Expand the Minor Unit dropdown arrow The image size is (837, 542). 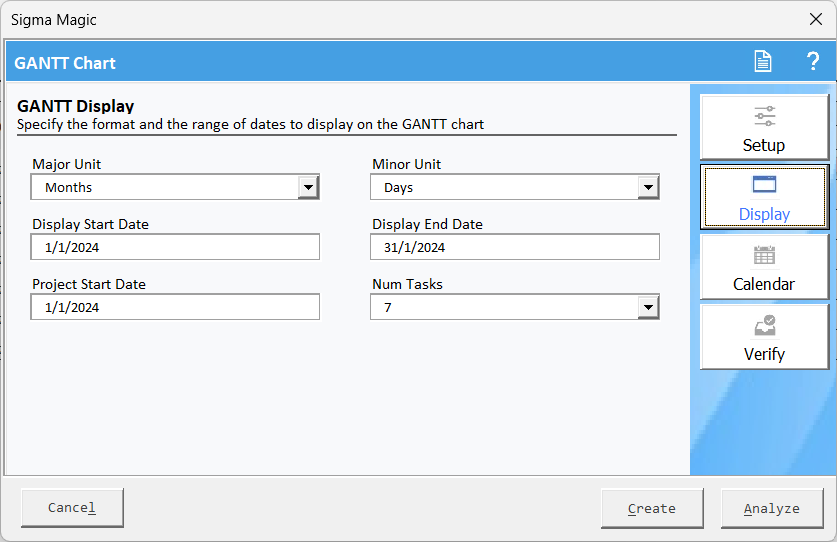click(x=648, y=187)
